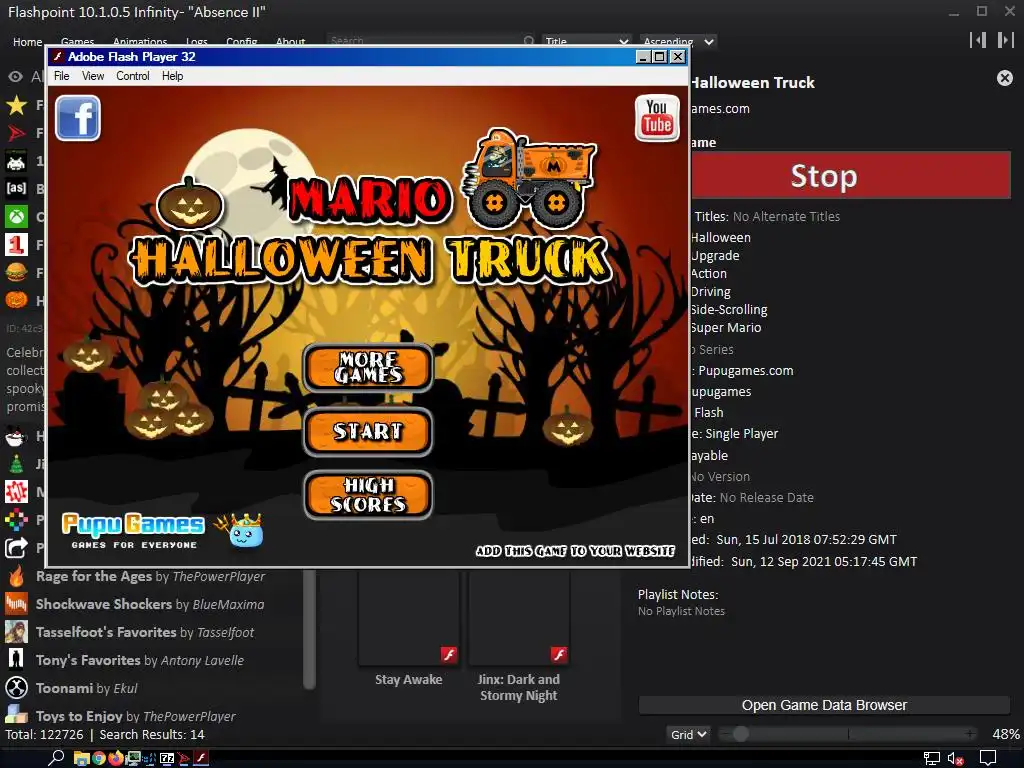This screenshot has width=1024, height=768.
Task: Select the Christmas tree playlist icon
Action: coord(16,464)
